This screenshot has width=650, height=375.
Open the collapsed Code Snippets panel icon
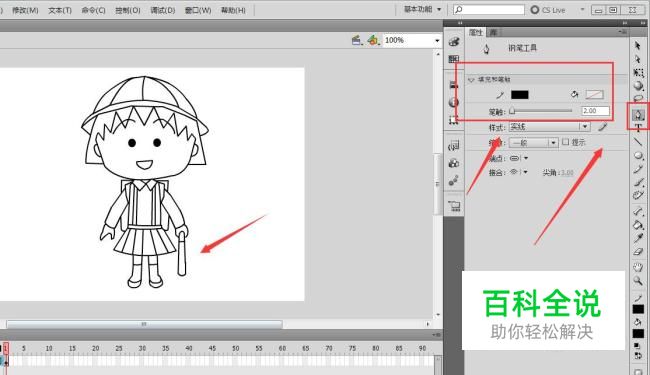point(454,145)
